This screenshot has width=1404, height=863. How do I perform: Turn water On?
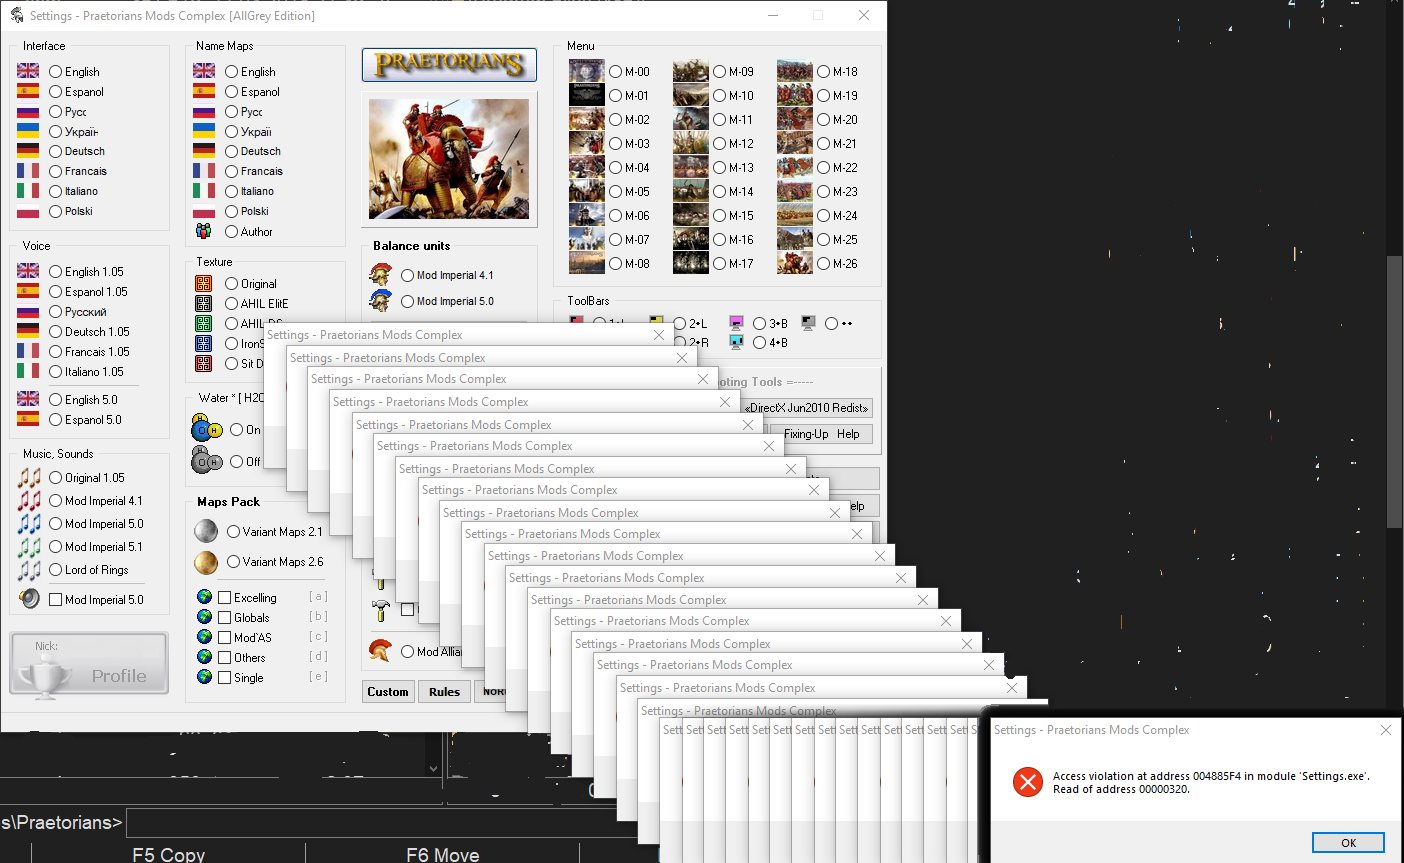pyautogui.click(x=237, y=429)
